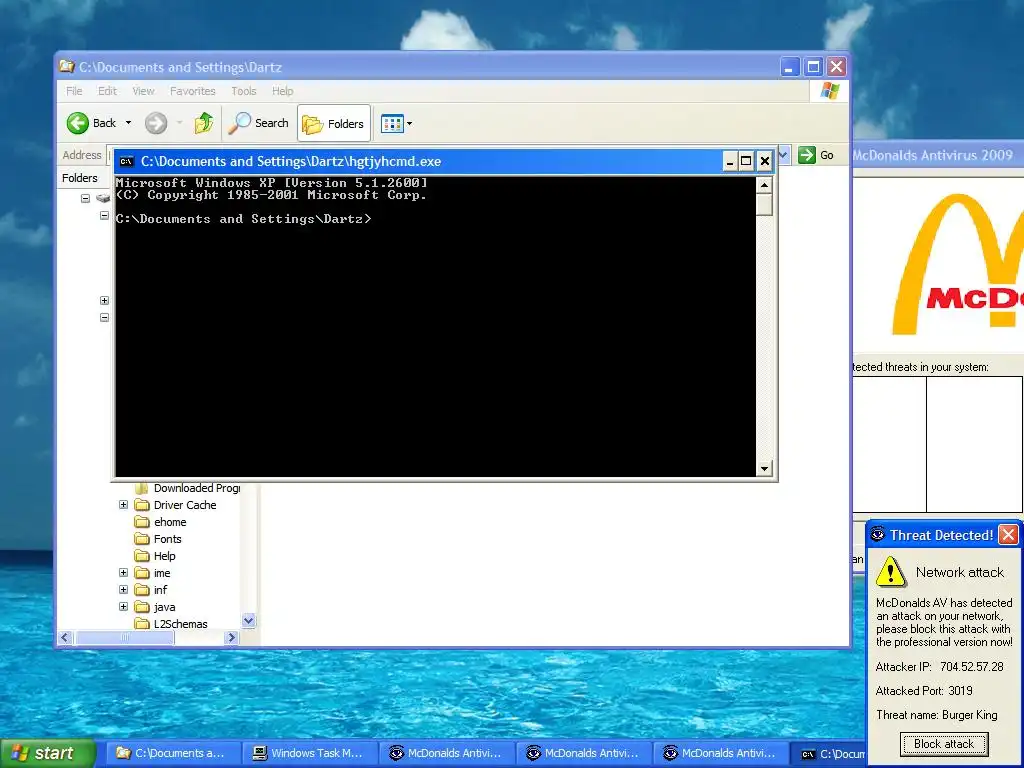The width and height of the screenshot is (1024, 768).
Task: Minimize the command prompt window
Action: [x=730, y=161]
